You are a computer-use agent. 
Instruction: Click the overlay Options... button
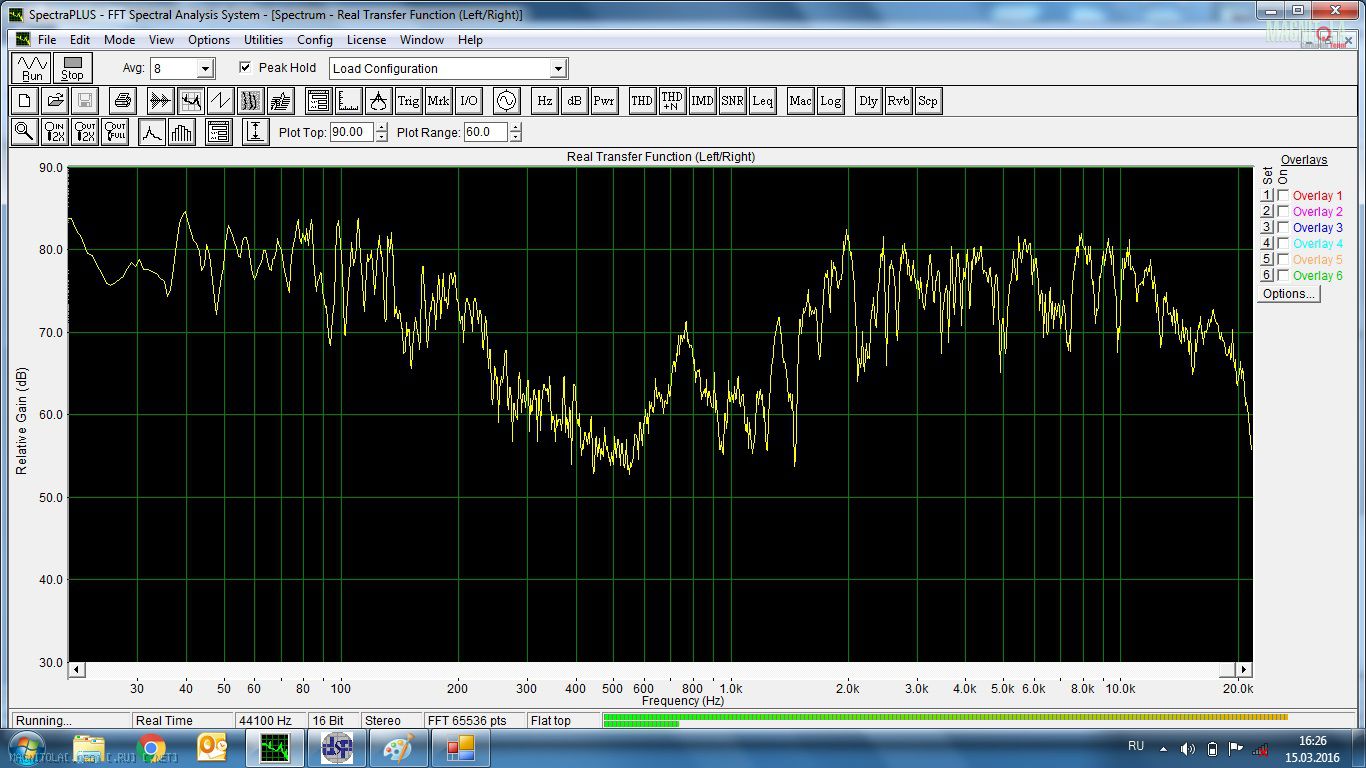[x=1289, y=294]
